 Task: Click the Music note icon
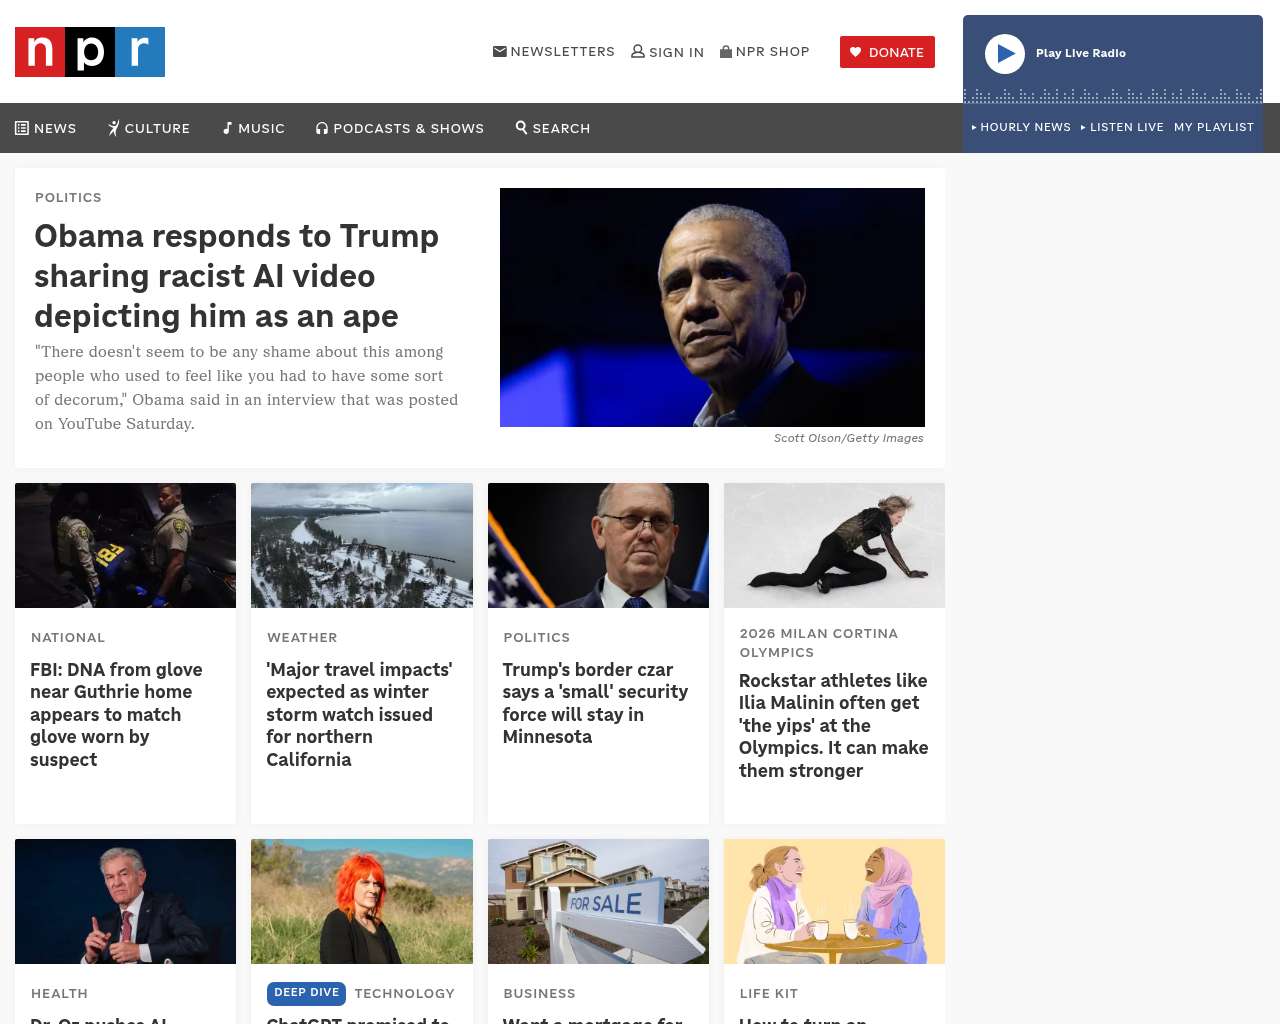[227, 128]
